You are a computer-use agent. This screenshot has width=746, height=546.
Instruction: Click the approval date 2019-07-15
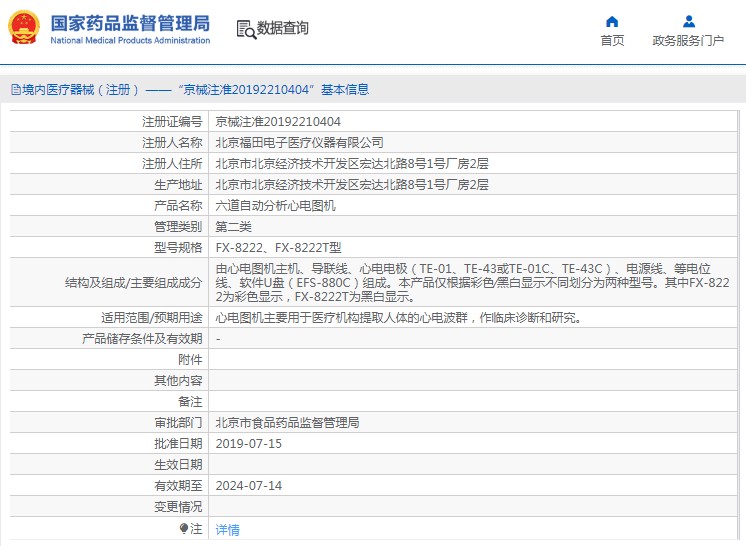249,443
